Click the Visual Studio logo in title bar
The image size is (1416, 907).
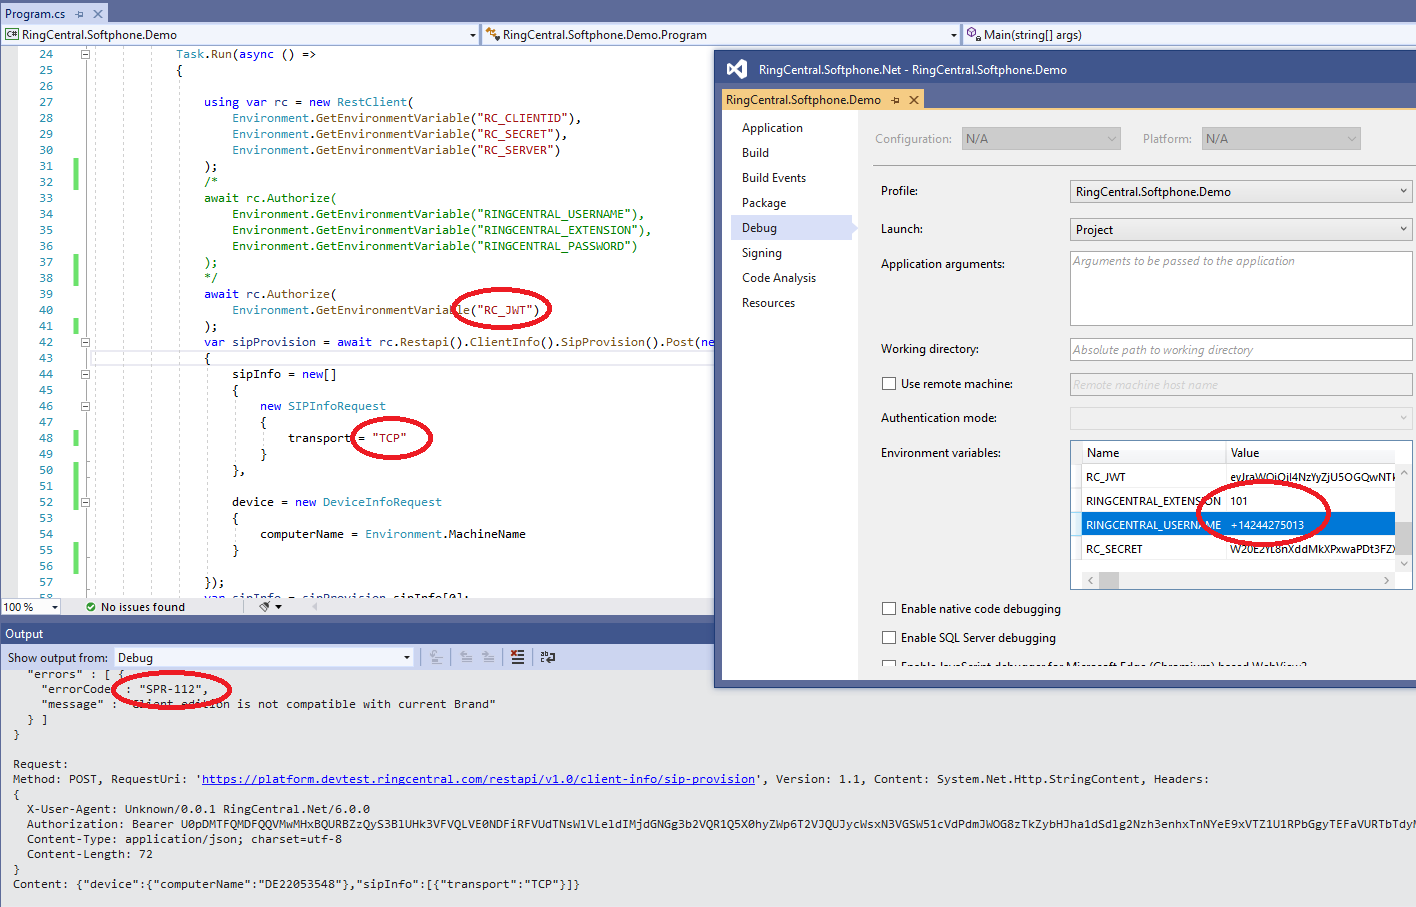coord(737,69)
